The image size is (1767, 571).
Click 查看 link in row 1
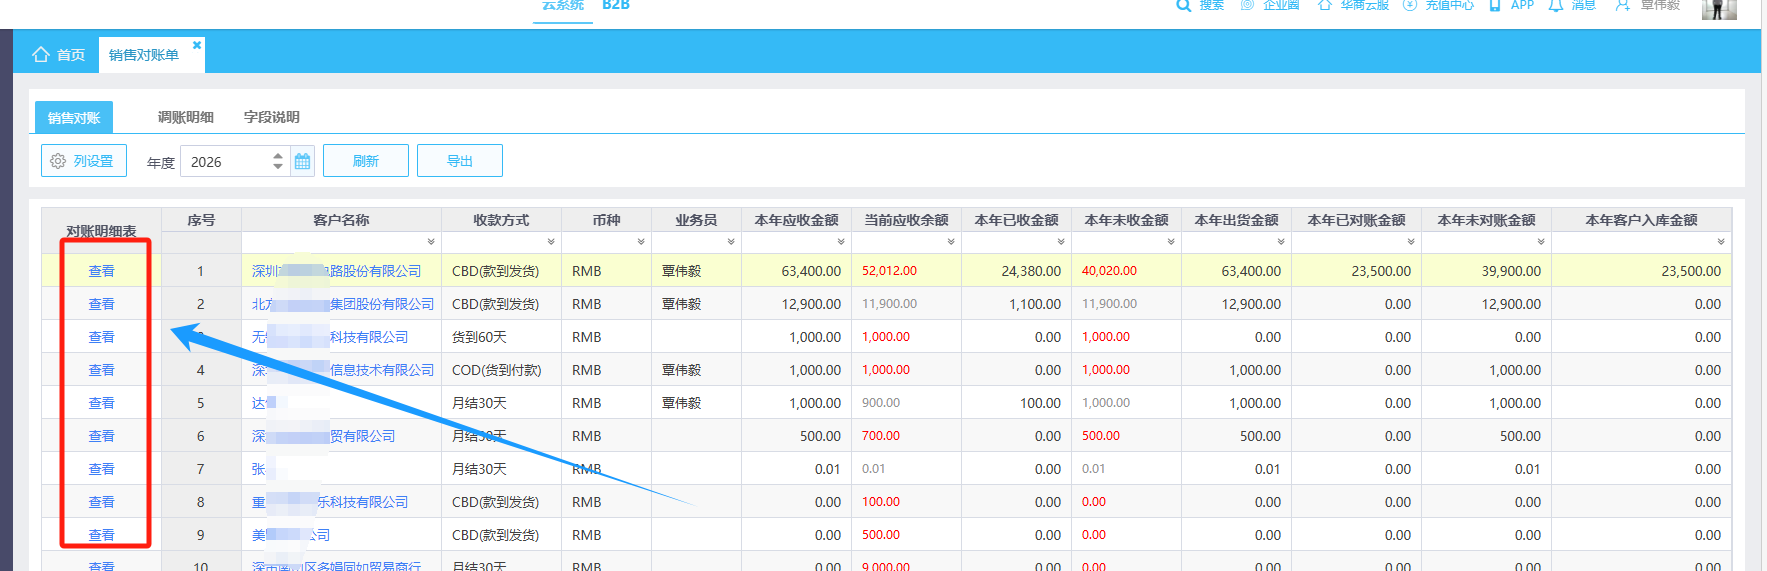click(x=101, y=271)
